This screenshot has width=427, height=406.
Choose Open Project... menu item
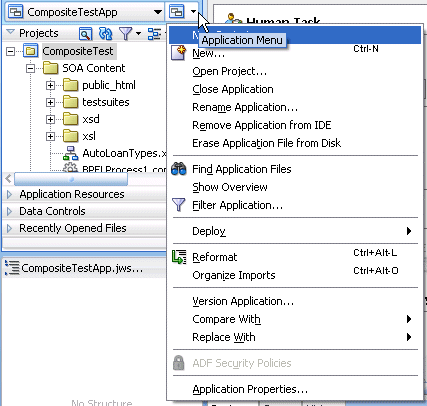pyautogui.click(x=295, y=71)
